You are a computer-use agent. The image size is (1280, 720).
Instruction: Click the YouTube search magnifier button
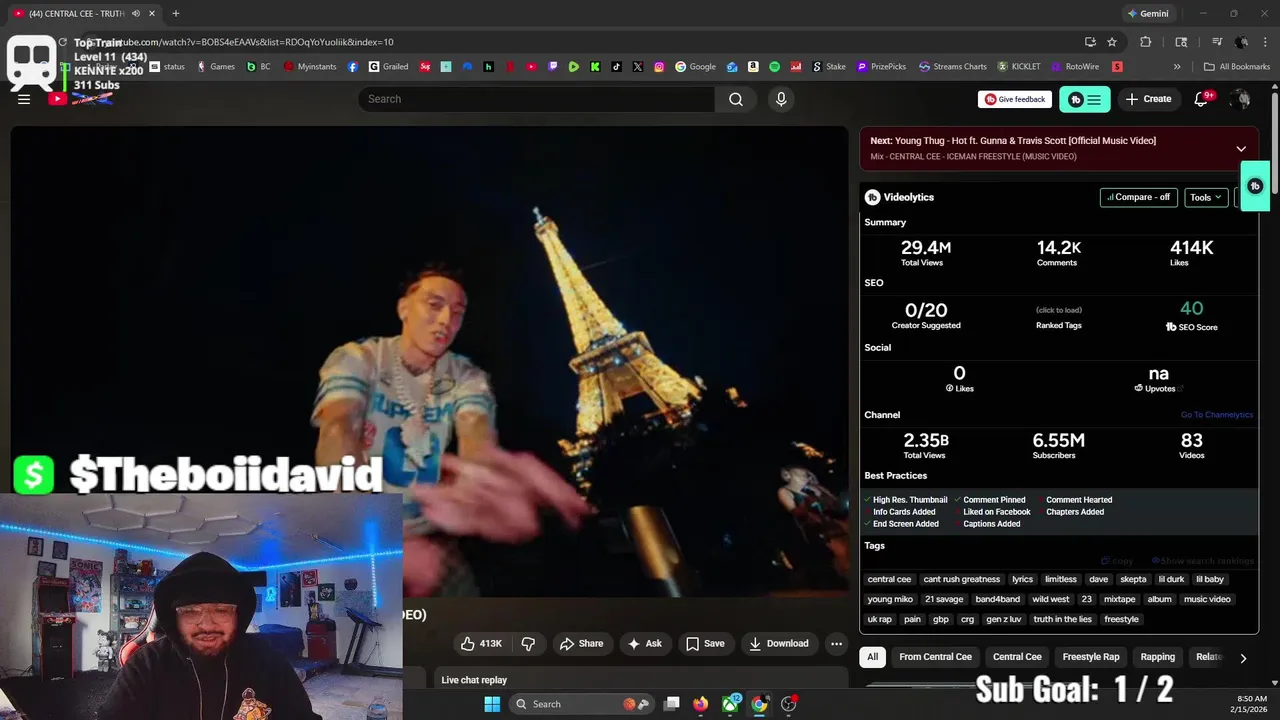(736, 99)
